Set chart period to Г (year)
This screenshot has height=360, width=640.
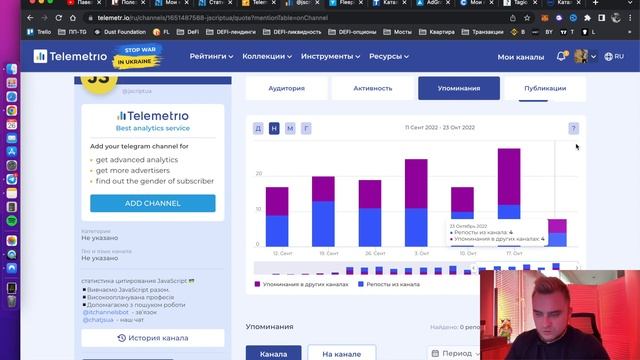click(x=306, y=129)
